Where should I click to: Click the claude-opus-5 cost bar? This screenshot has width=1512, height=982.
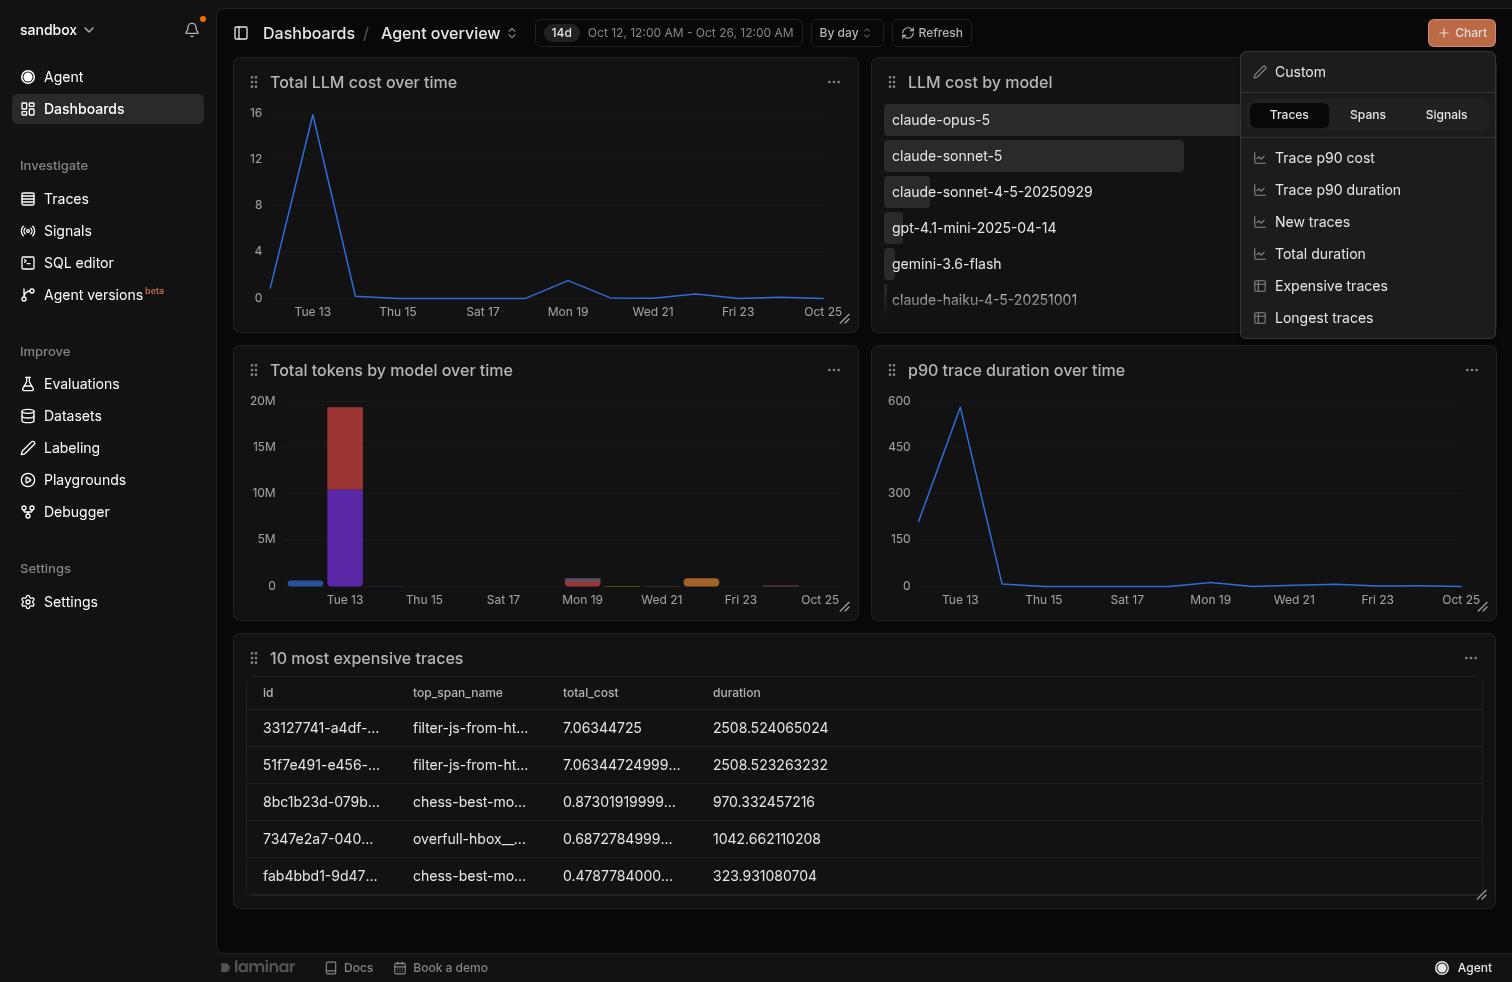pos(1062,120)
